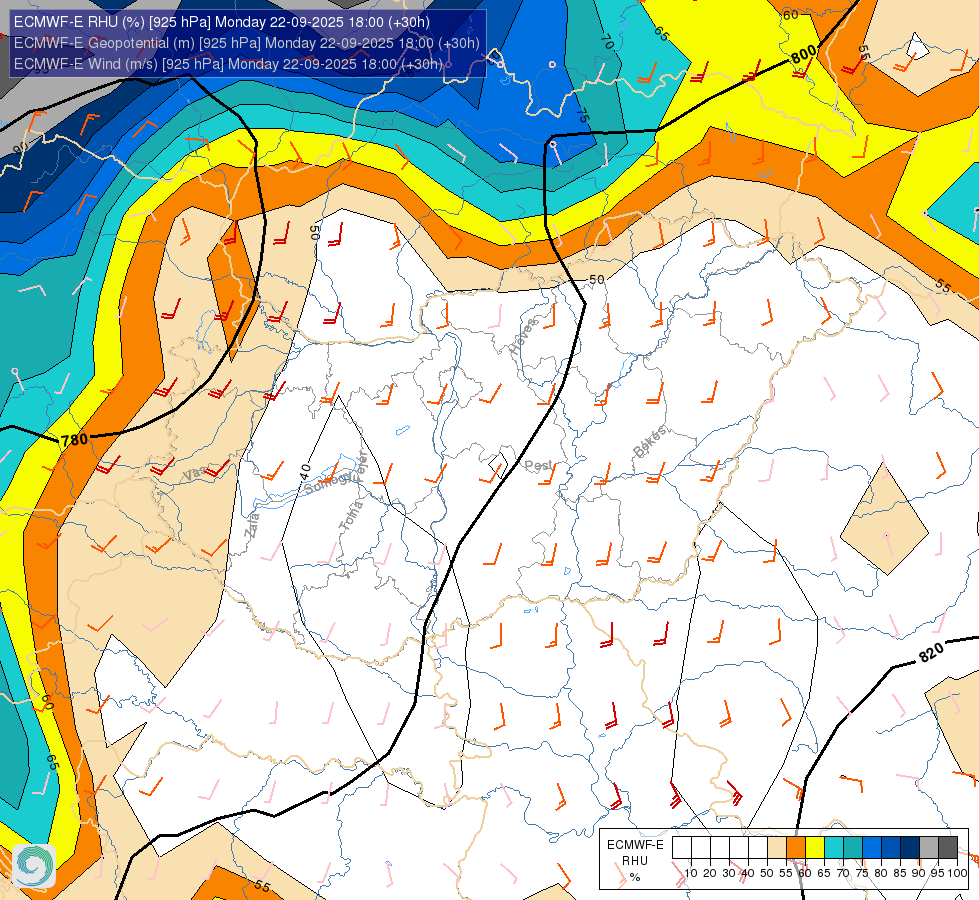Click the Tolna county label
Image resolution: width=979 pixels, height=900 pixels.
(x=351, y=515)
